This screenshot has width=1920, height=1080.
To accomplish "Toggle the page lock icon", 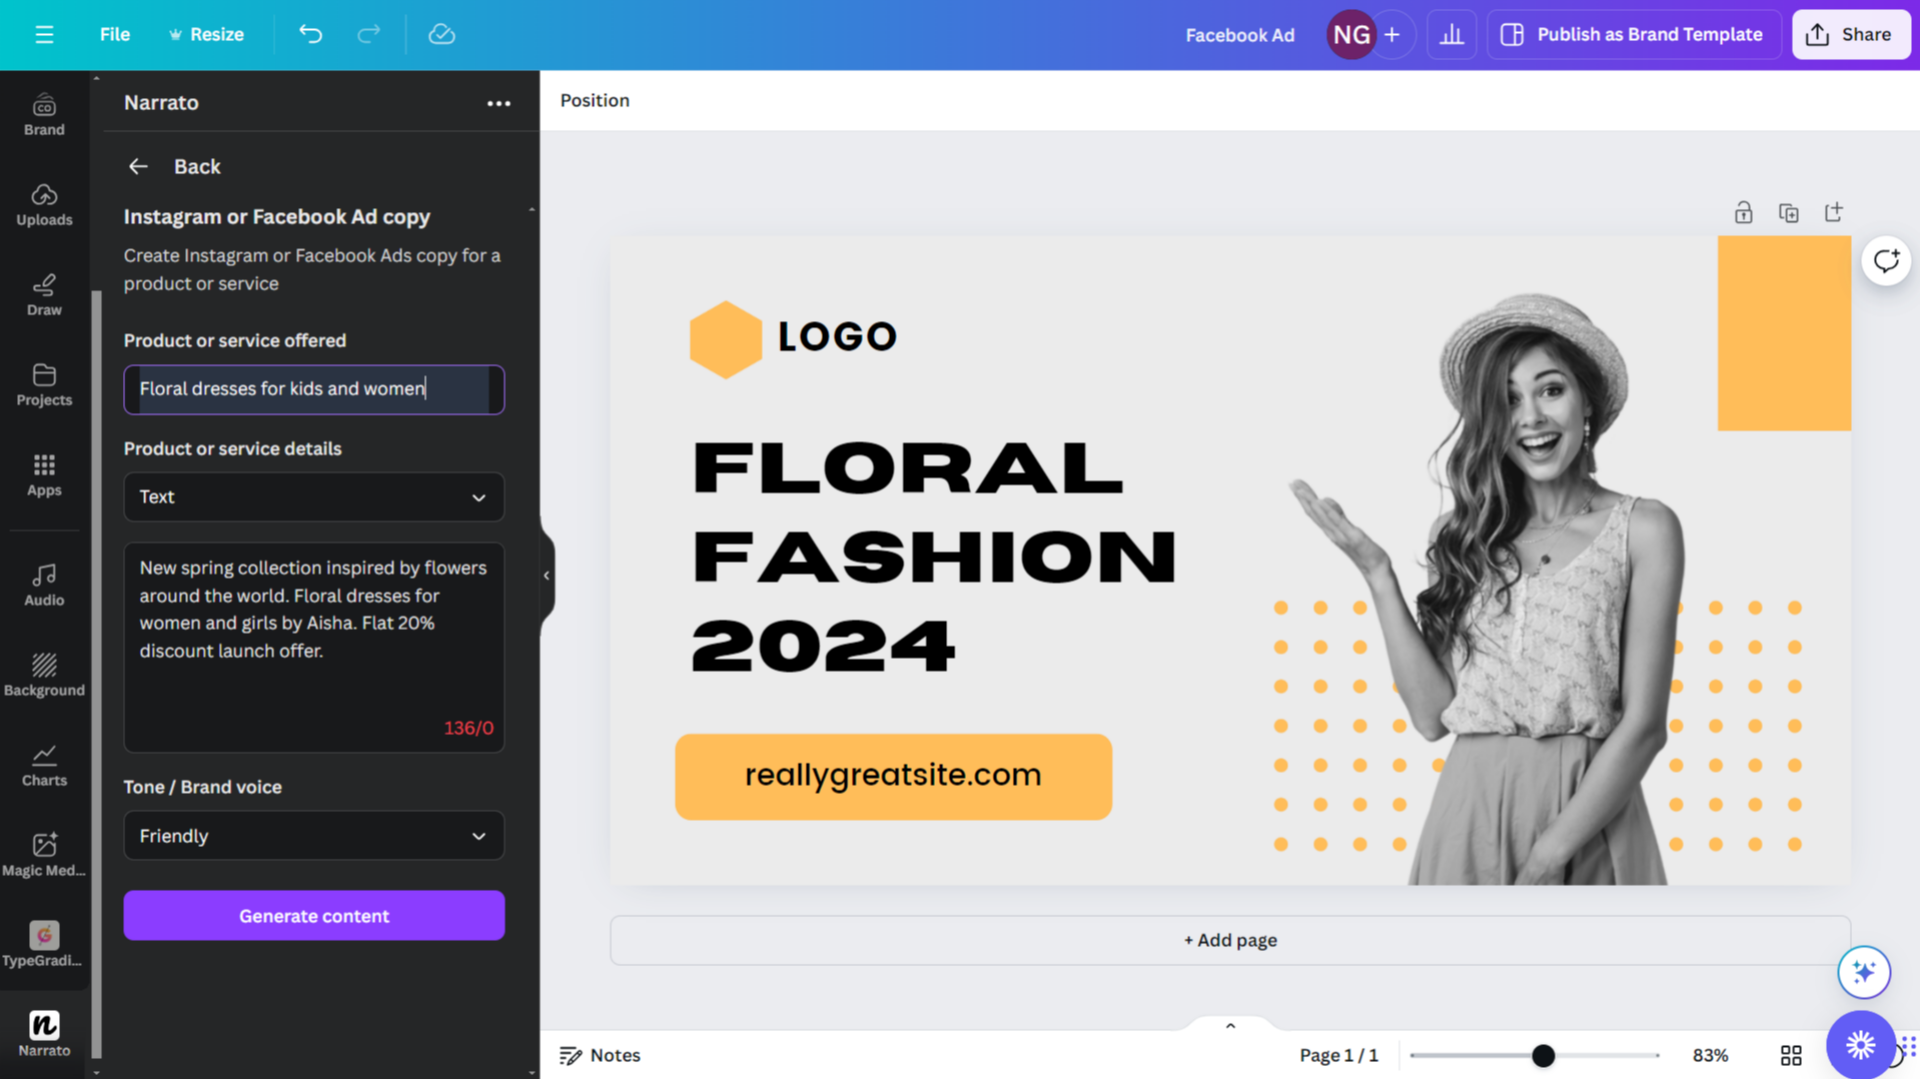I will (x=1743, y=212).
